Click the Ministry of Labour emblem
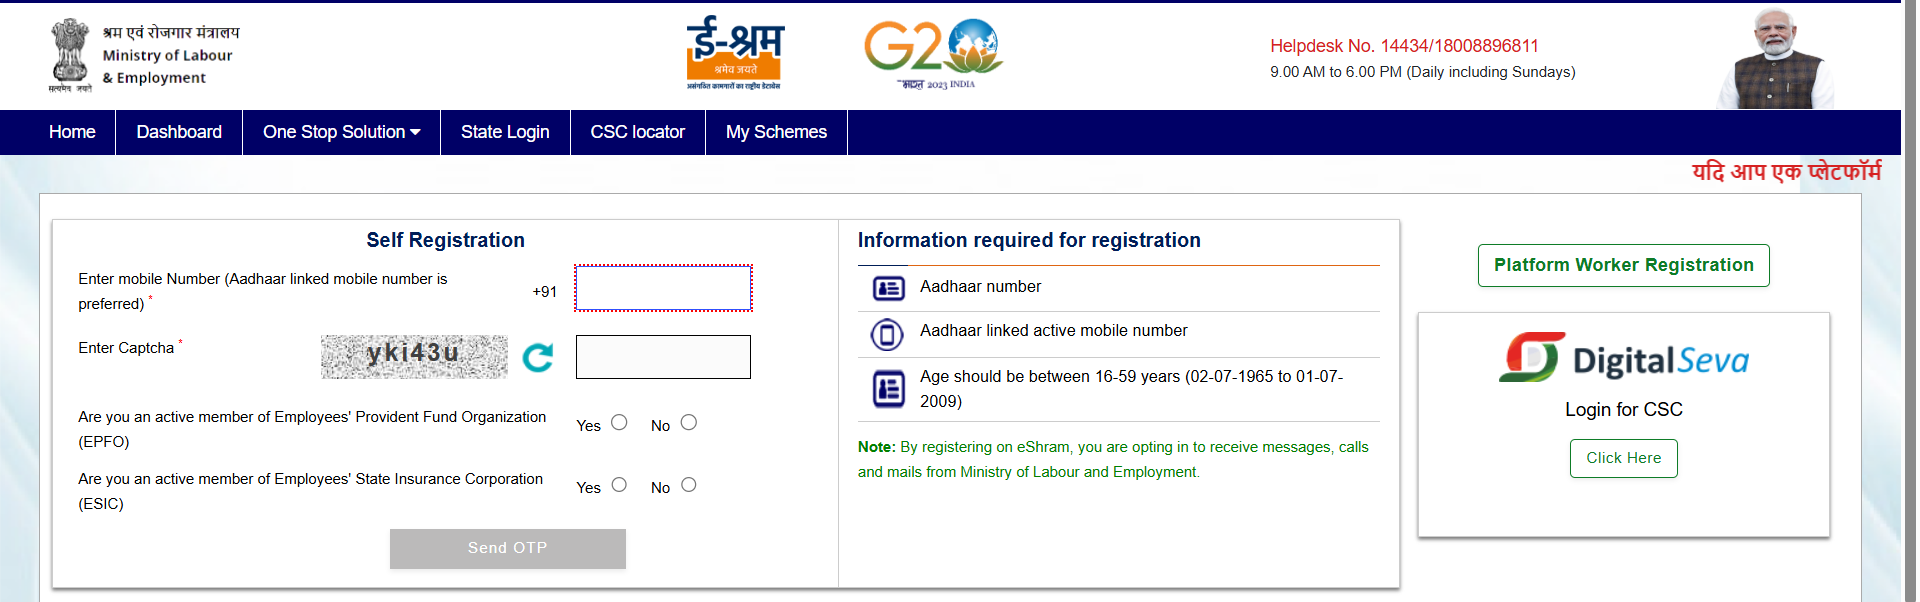 coord(70,55)
